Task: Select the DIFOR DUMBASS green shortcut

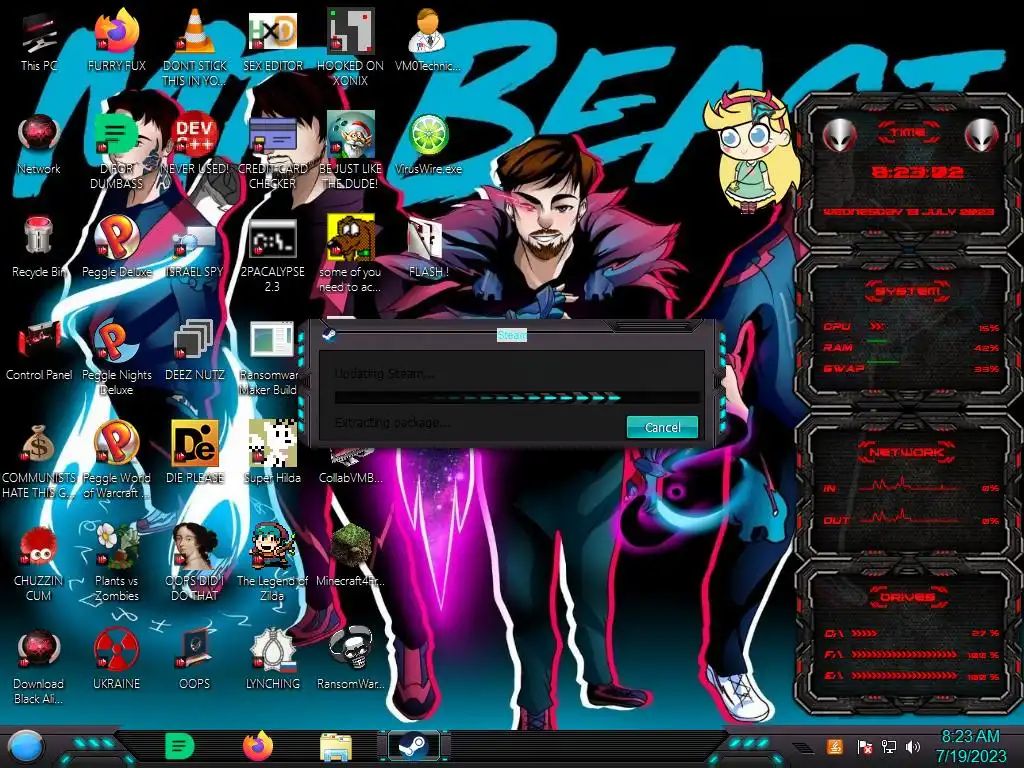Action: point(116,152)
